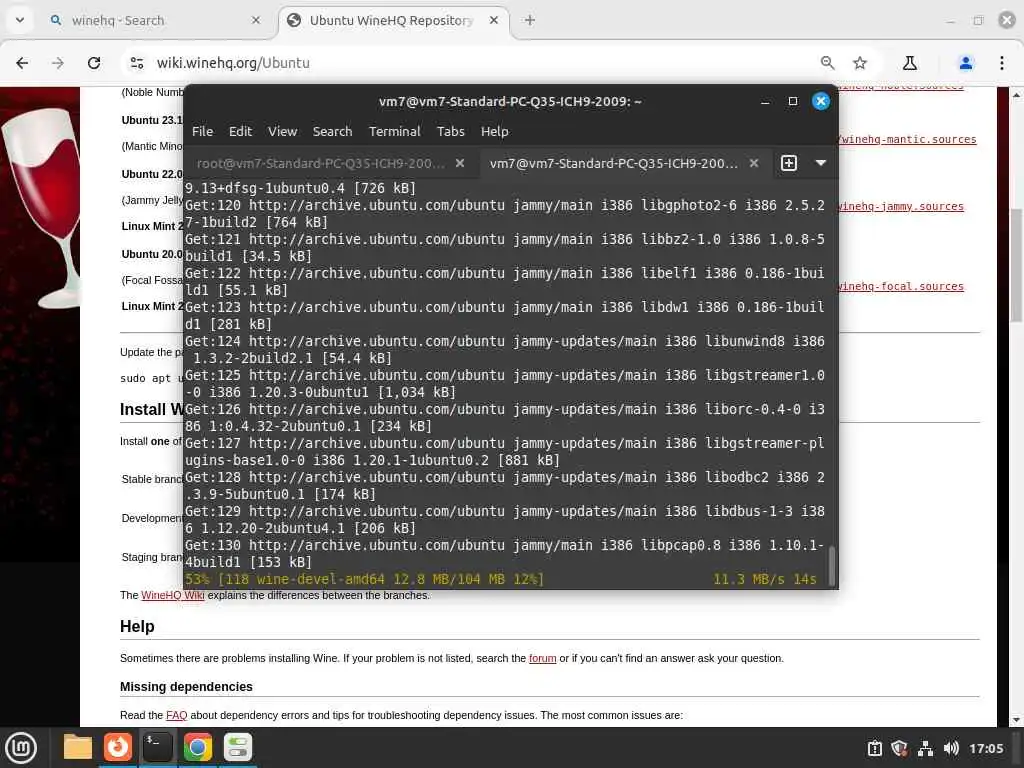The width and height of the screenshot is (1024, 768).
Task: Open site information icon in address bar
Action: [x=136, y=63]
